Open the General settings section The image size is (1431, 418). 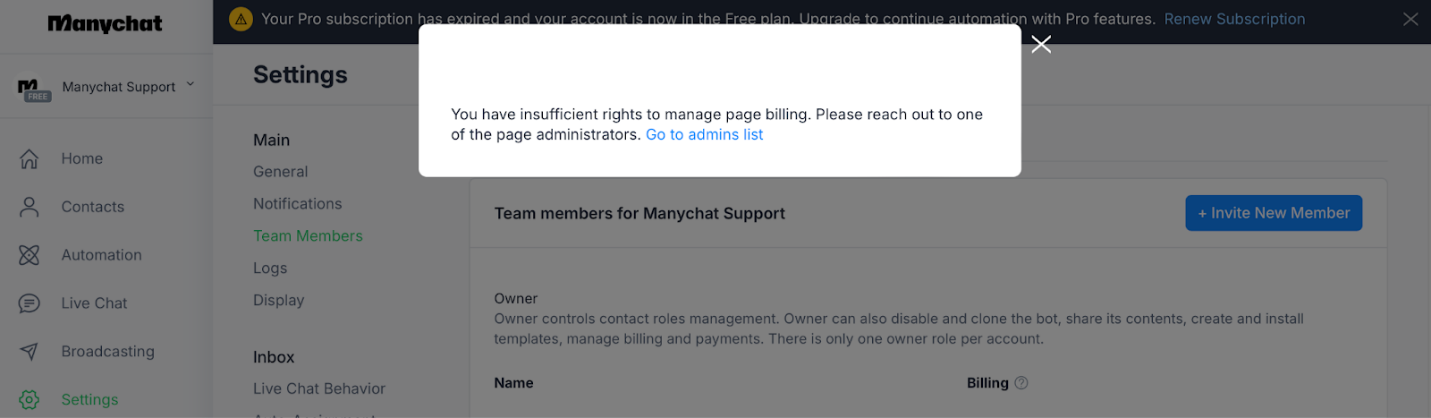point(280,172)
